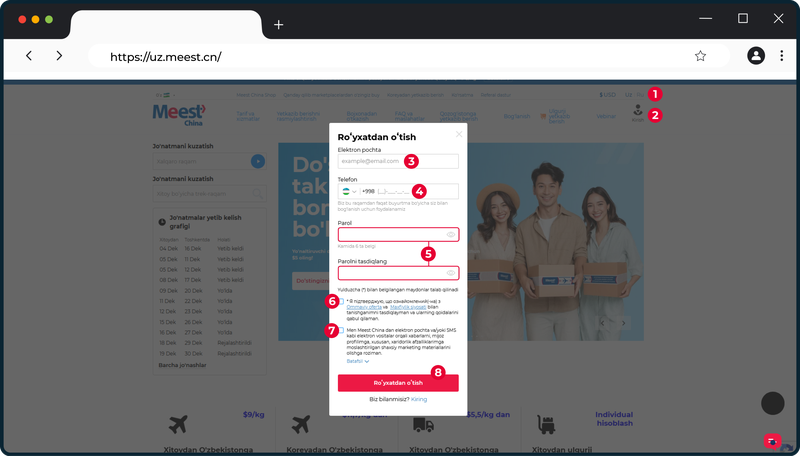Check the Ommaviy oferta agreement checkbox
Image resolution: width=800 pixels, height=456 pixels.
click(341, 301)
